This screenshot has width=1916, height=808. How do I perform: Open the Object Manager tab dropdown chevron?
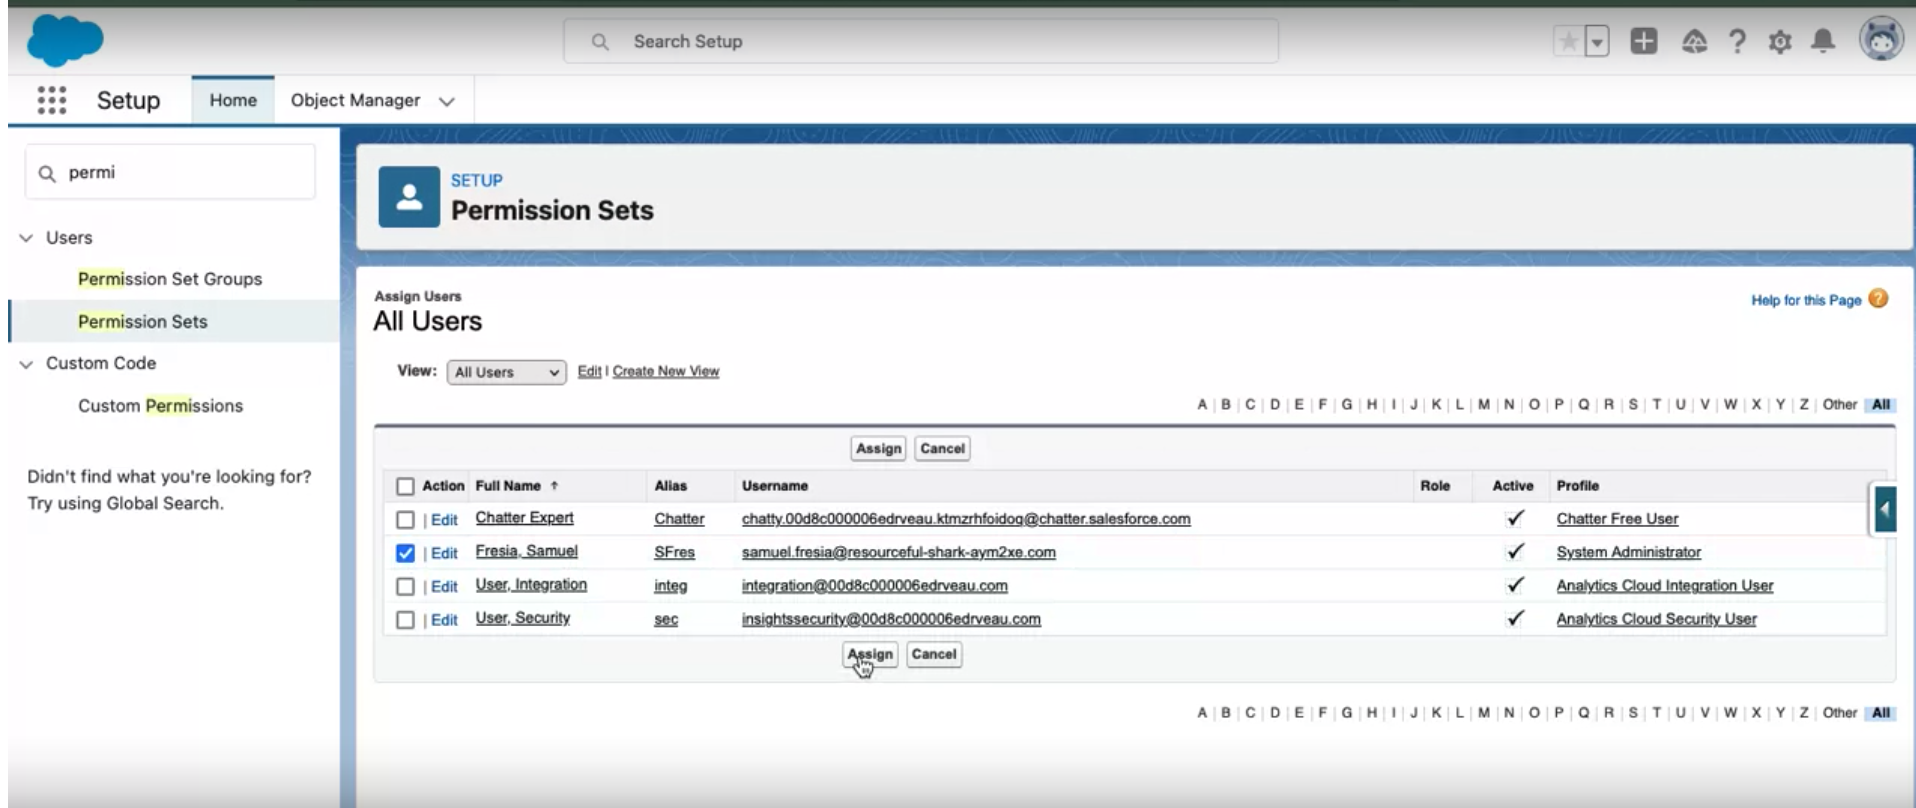(x=447, y=101)
